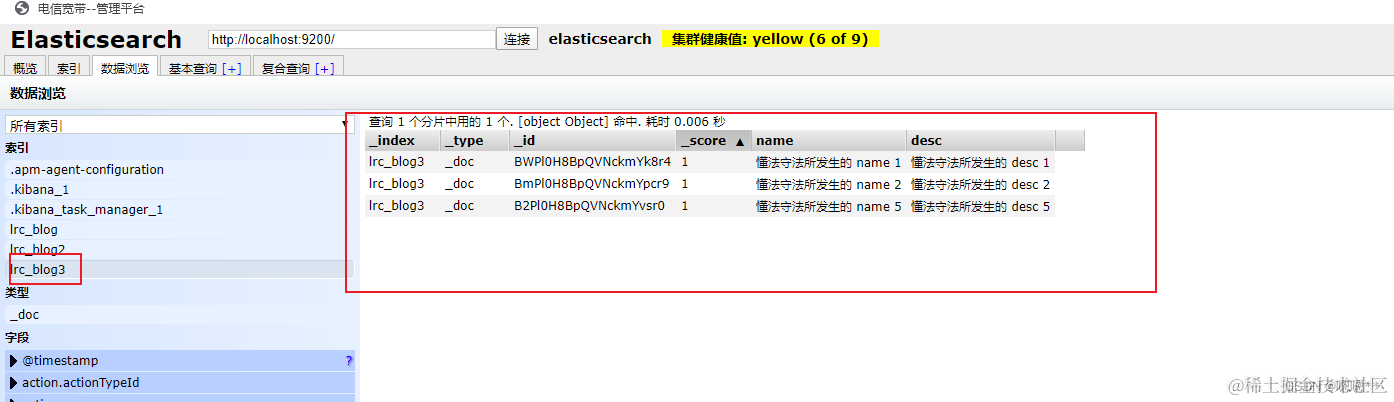The image size is (1394, 402).
Task: Click the 连接 connect button
Action: (517, 39)
